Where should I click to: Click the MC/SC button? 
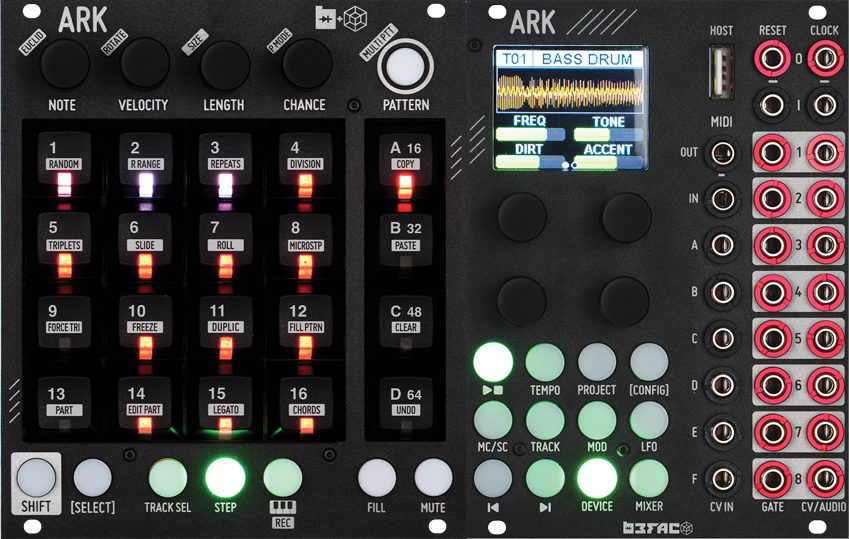pos(493,420)
